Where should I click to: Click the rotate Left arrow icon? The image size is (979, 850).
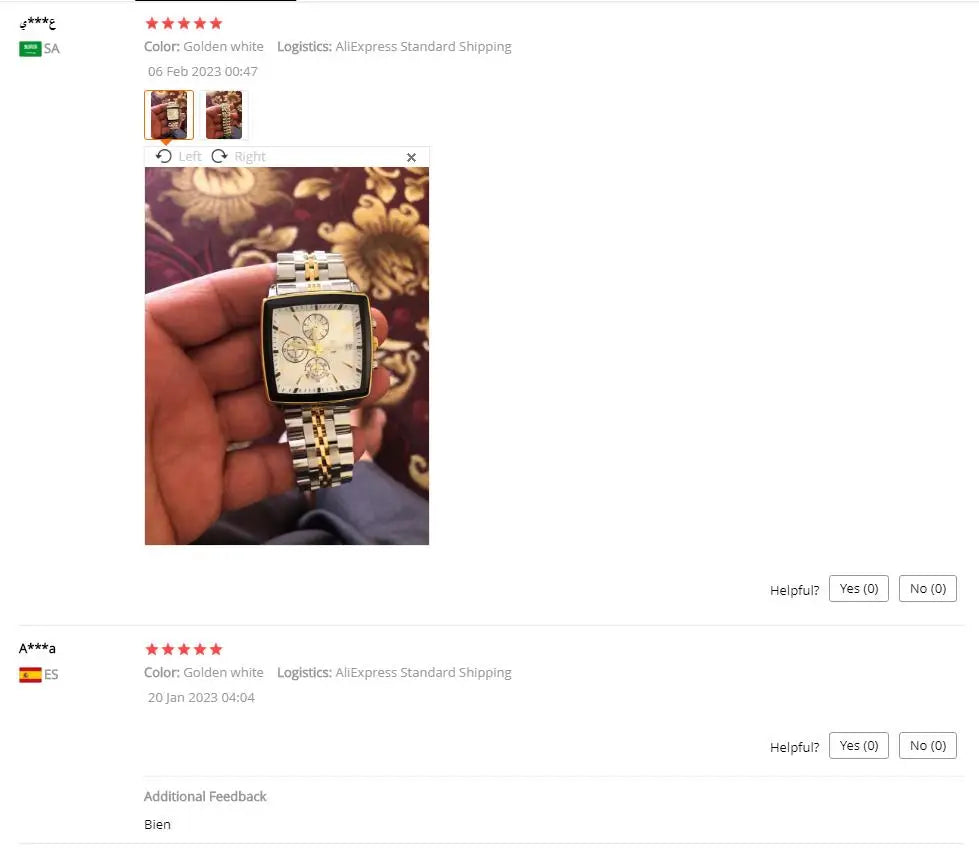tap(164, 156)
